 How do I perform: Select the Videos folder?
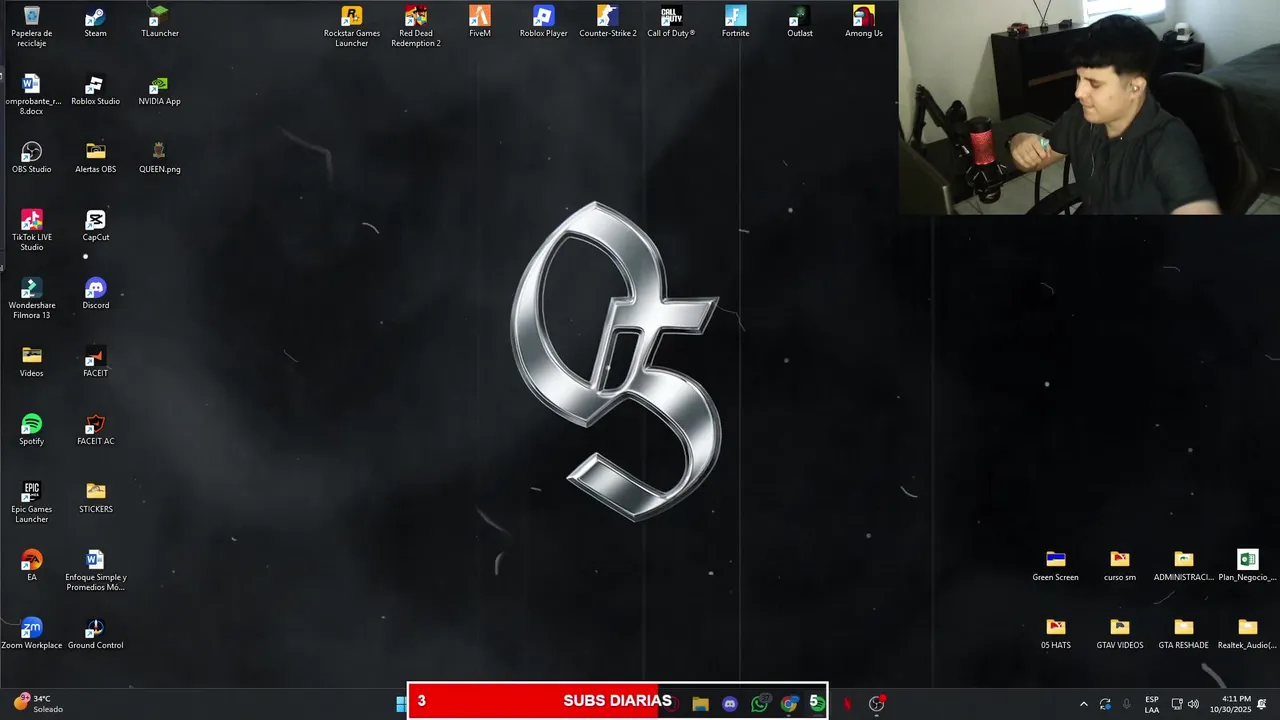tap(31, 362)
